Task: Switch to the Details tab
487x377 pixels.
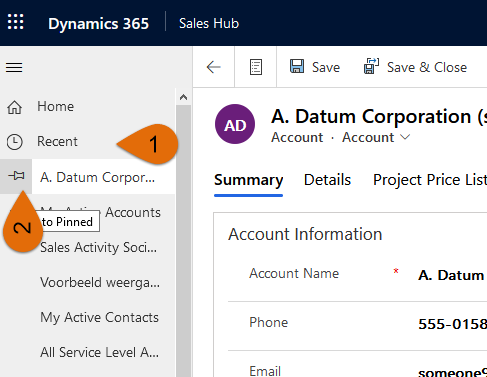Action: [x=327, y=180]
